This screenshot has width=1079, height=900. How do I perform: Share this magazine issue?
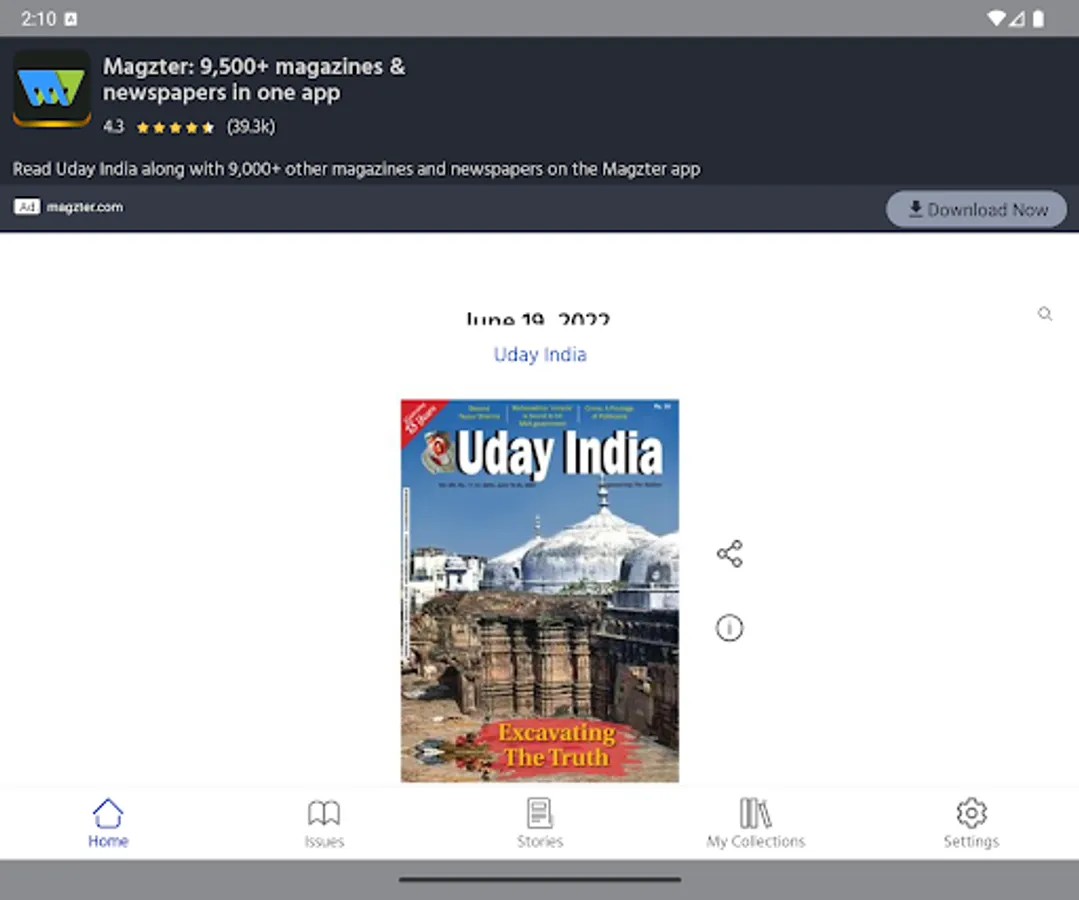pyautogui.click(x=729, y=553)
